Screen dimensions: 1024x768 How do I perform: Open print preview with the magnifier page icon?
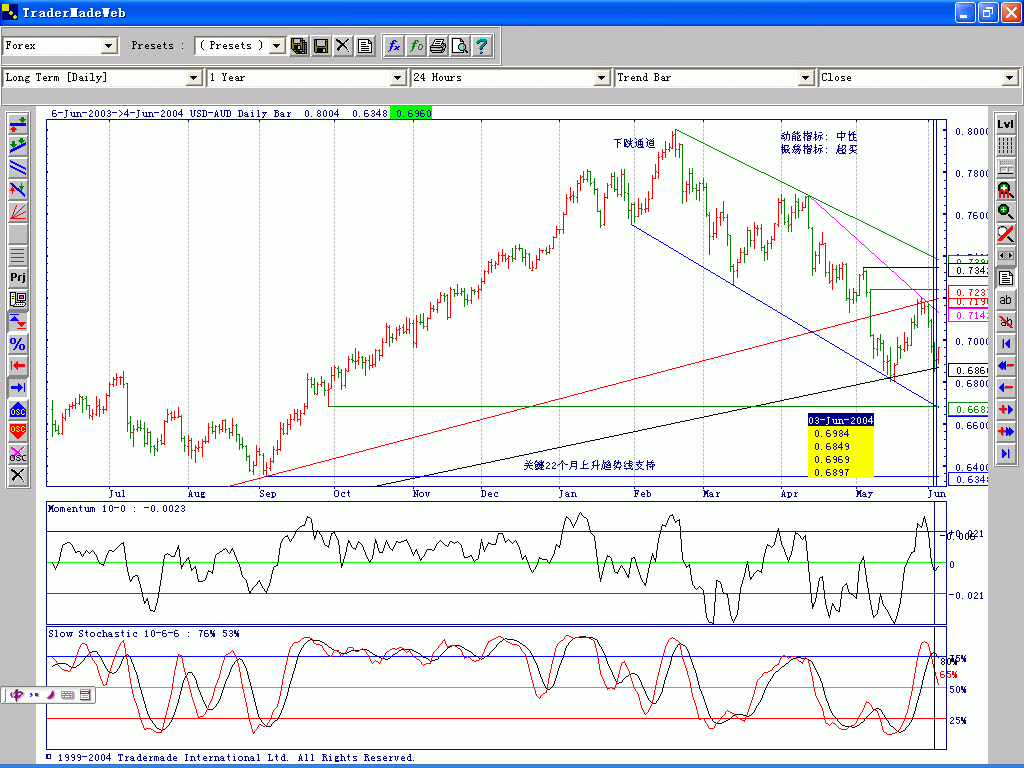[x=460, y=46]
